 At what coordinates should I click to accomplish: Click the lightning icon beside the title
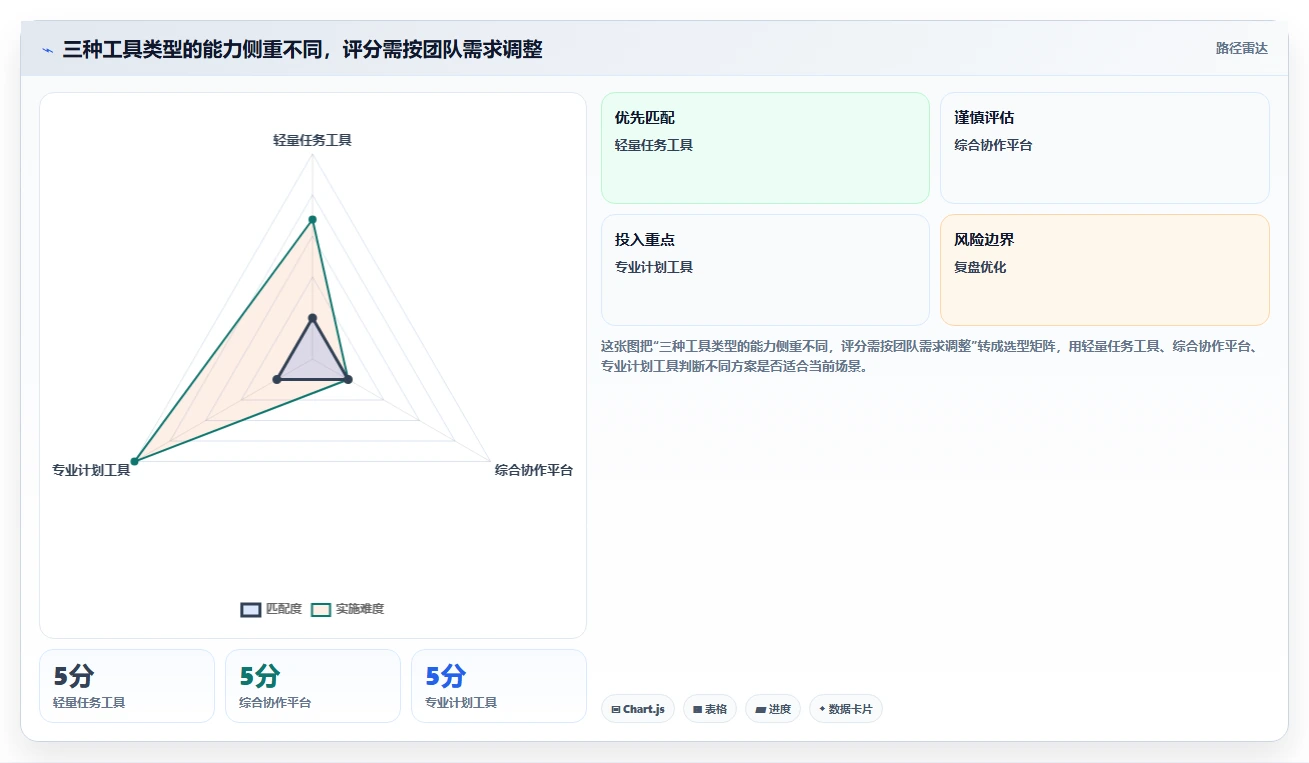[48, 50]
